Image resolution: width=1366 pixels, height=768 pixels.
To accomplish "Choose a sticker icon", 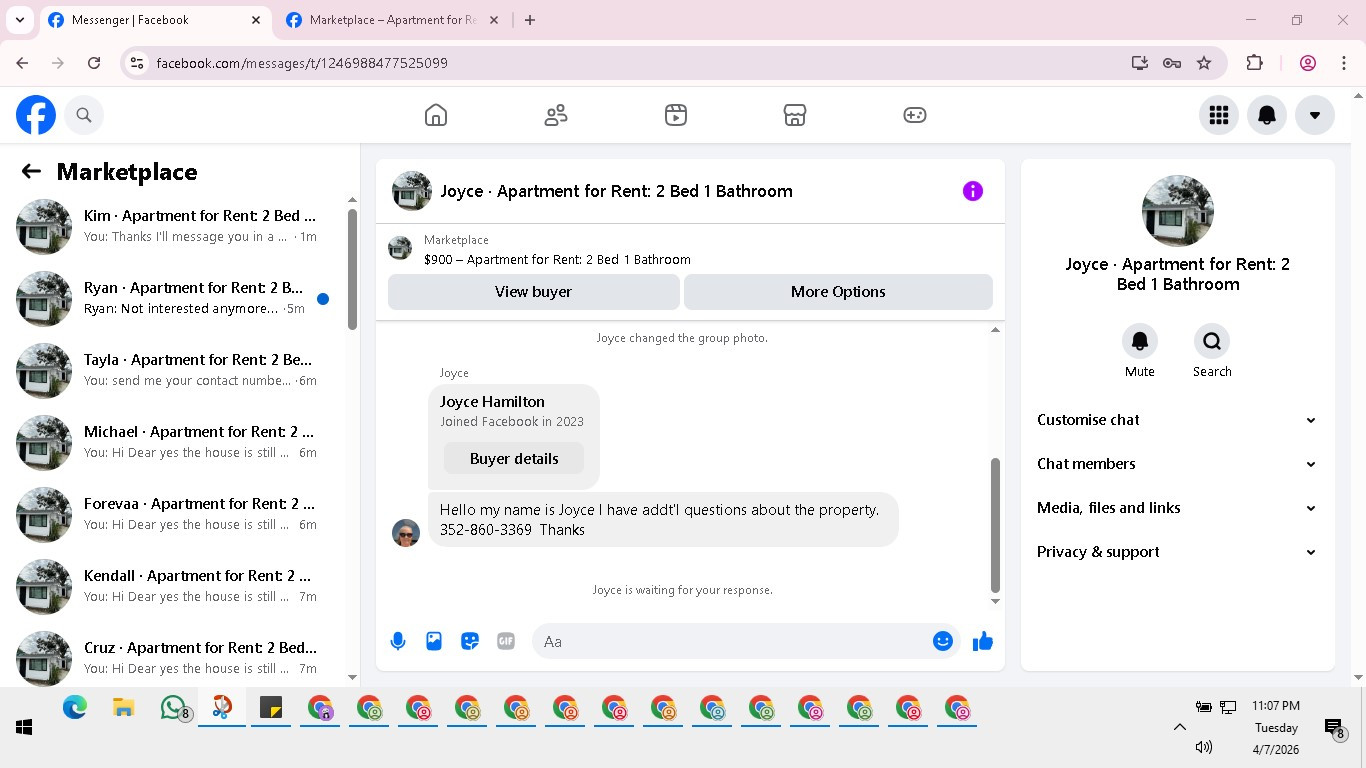I will pos(470,641).
